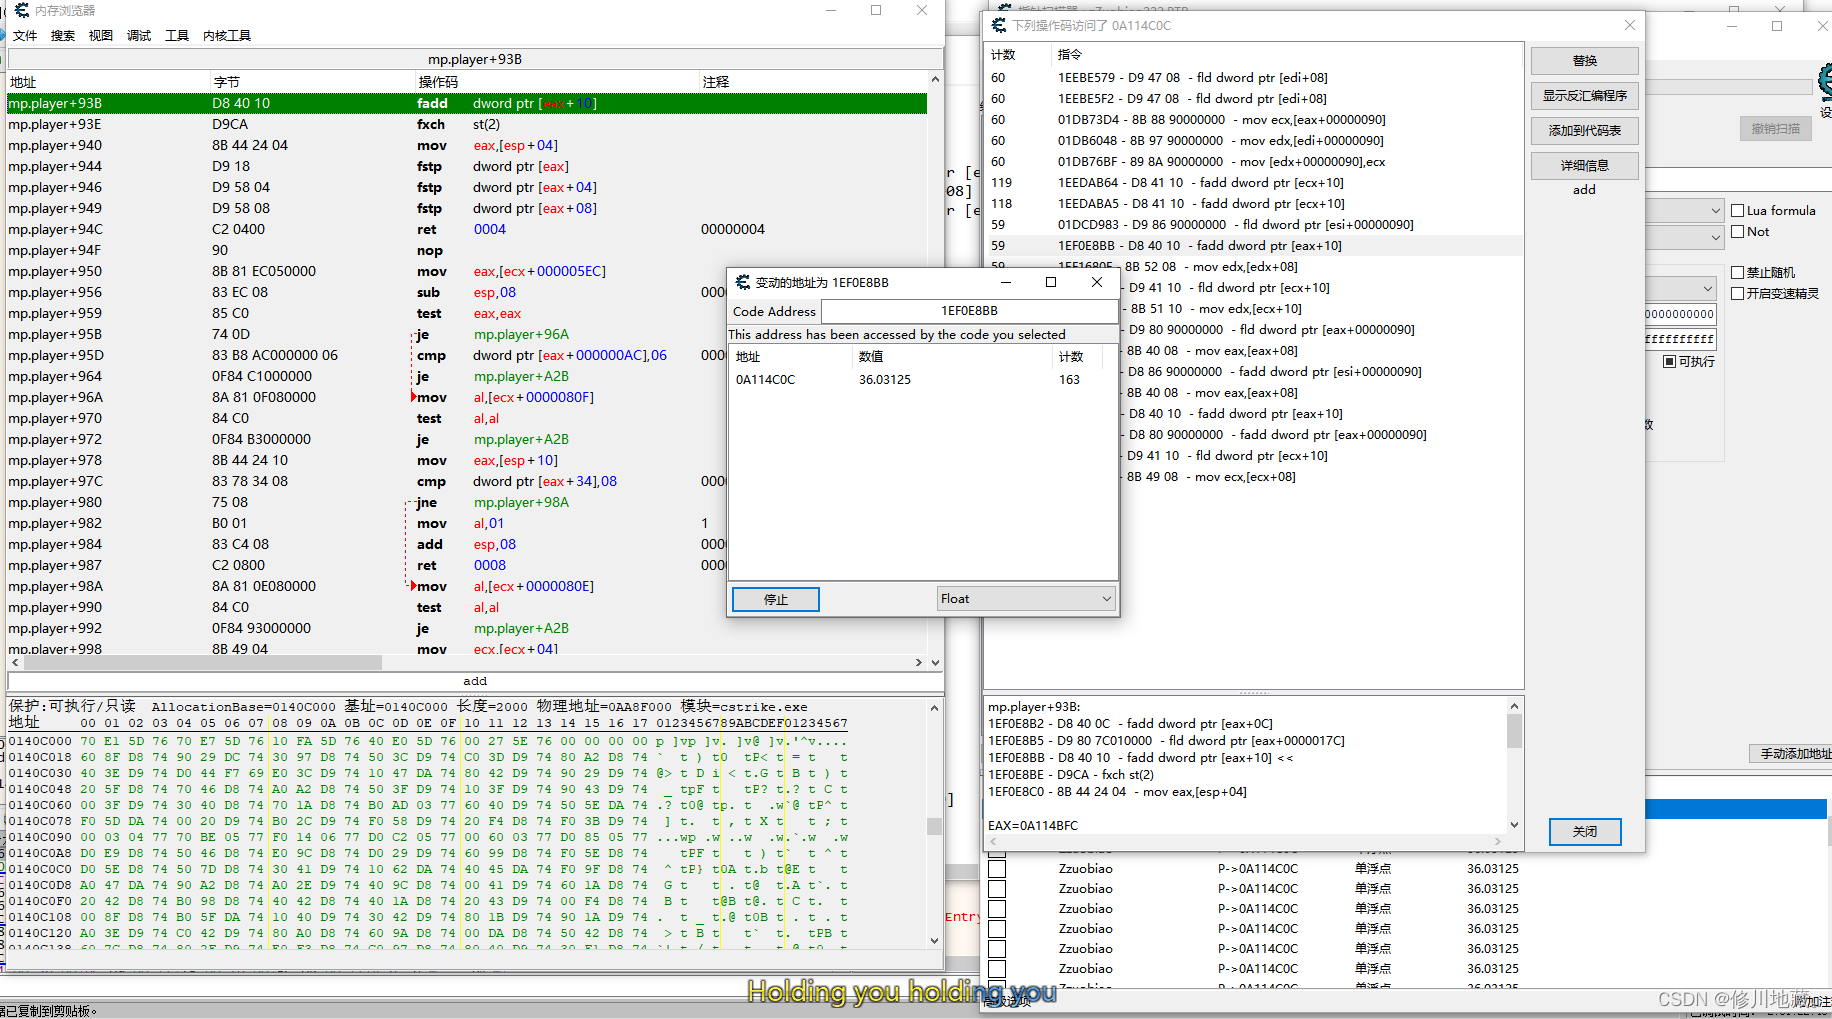The width and height of the screenshot is (1832, 1019).
Task: Open the 视图 menu
Action: click(x=101, y=36)
